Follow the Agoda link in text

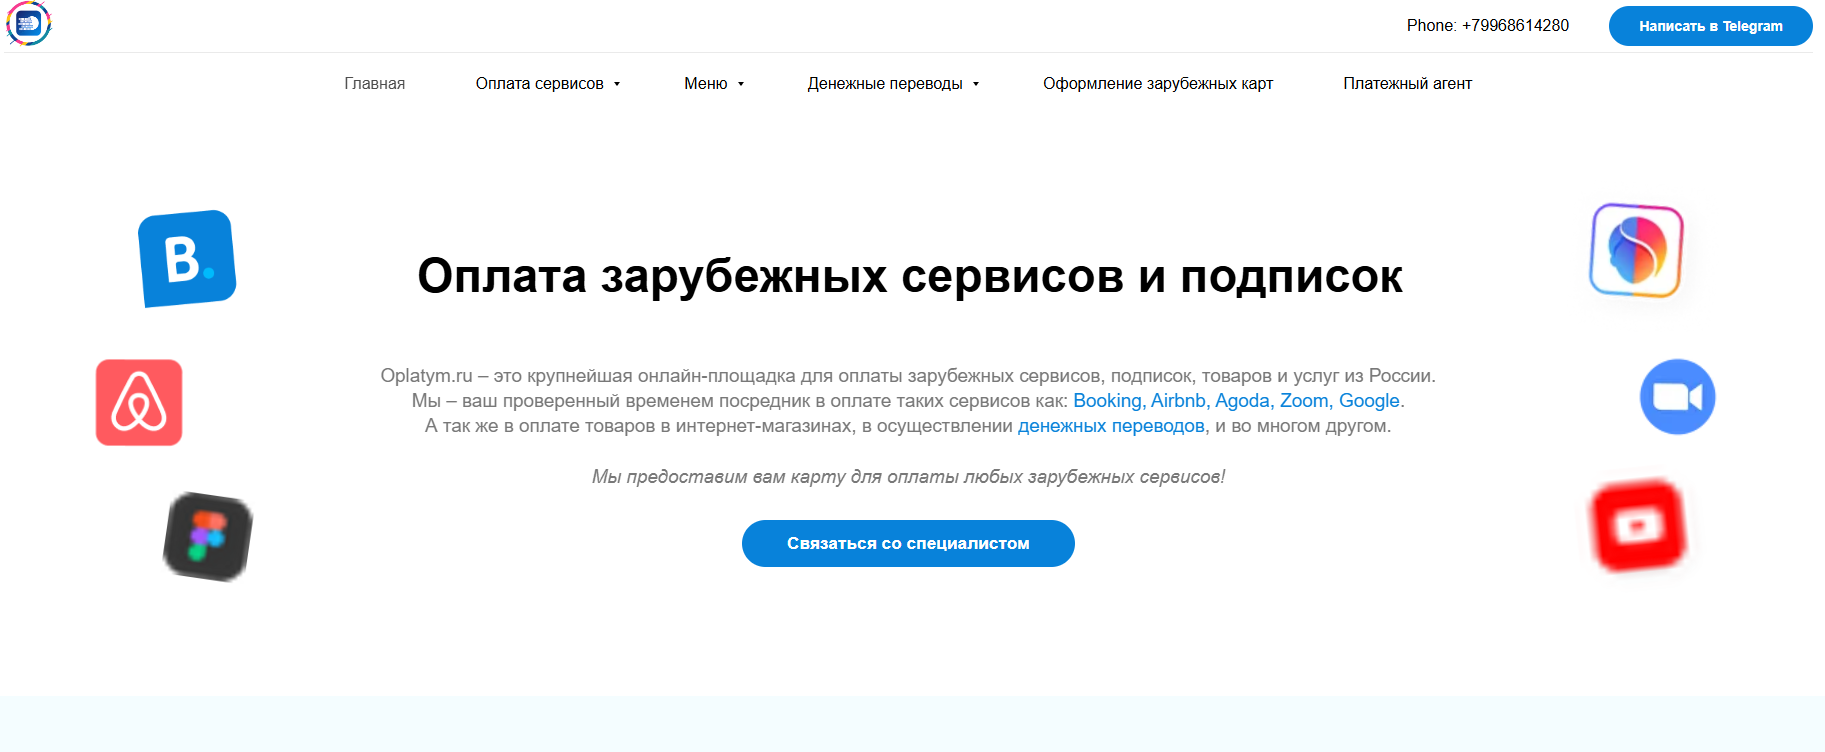1245,401
